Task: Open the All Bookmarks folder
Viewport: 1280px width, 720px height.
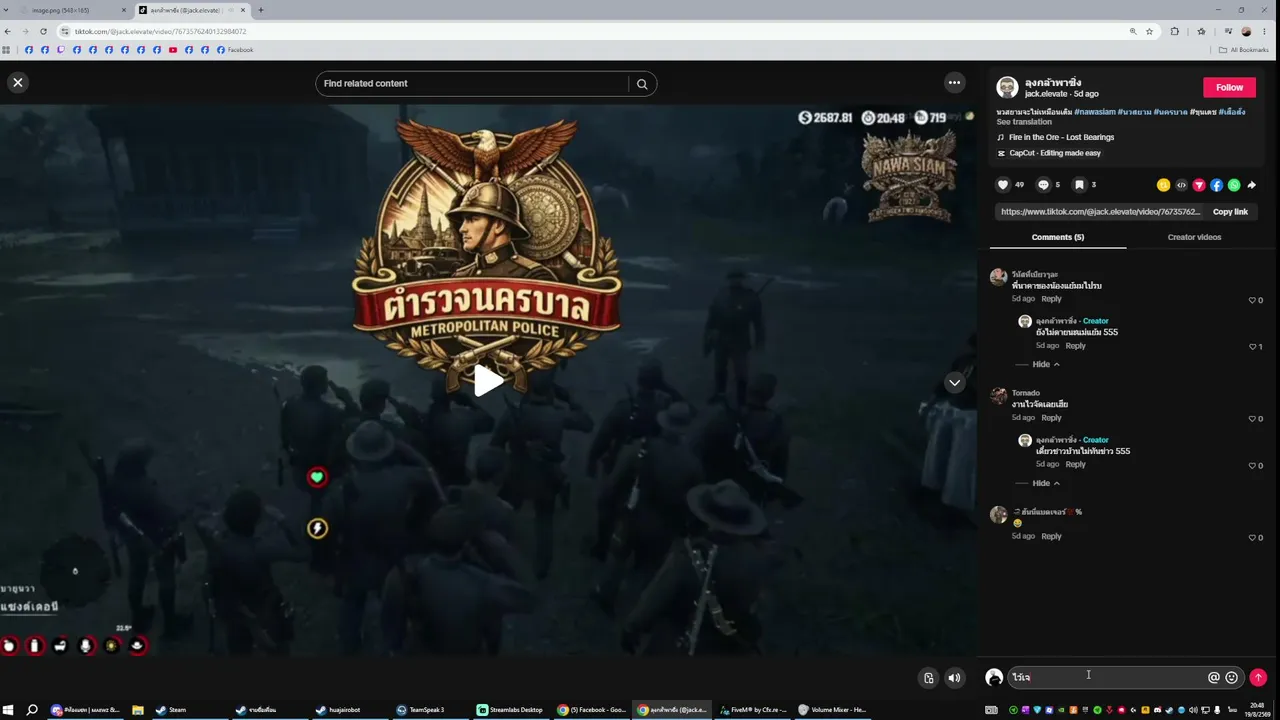Action: [1243, 50]
